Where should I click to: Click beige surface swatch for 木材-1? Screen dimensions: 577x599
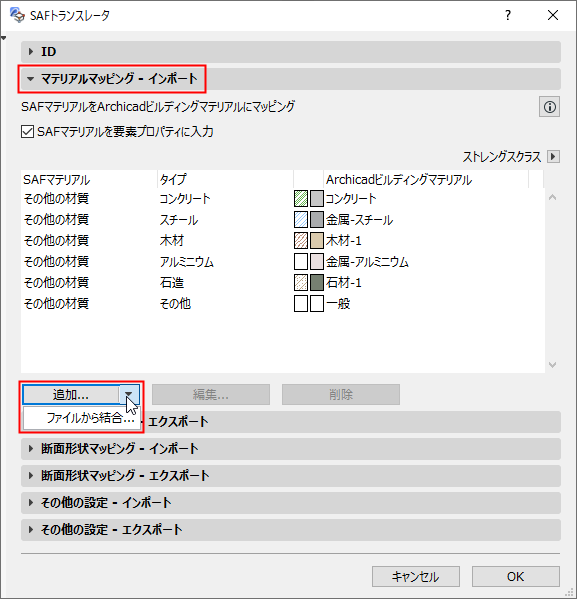point(317,241)
